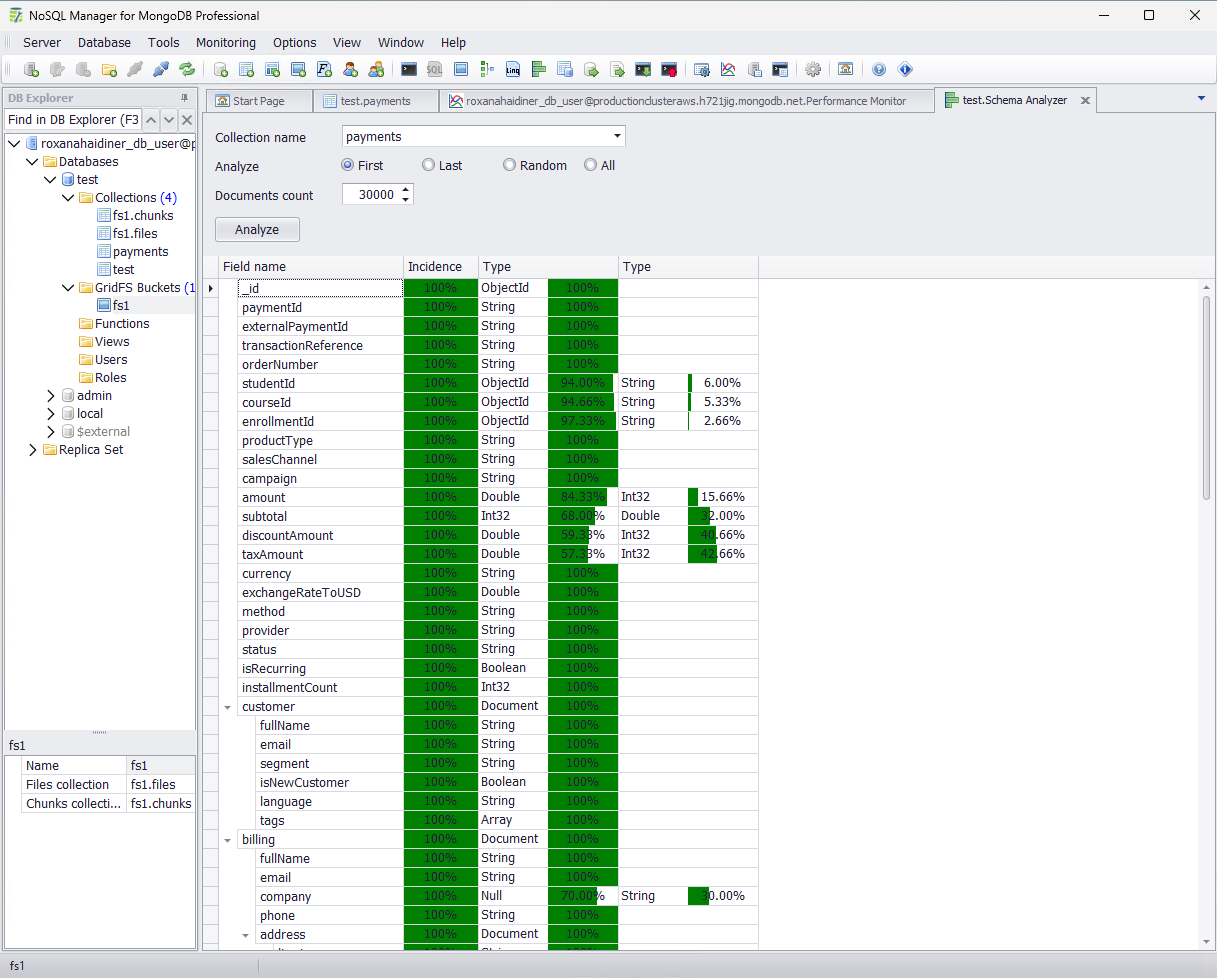The image size is (1217, 978).
Task: Click the blue question mark help icon
Action: [879, 69]
